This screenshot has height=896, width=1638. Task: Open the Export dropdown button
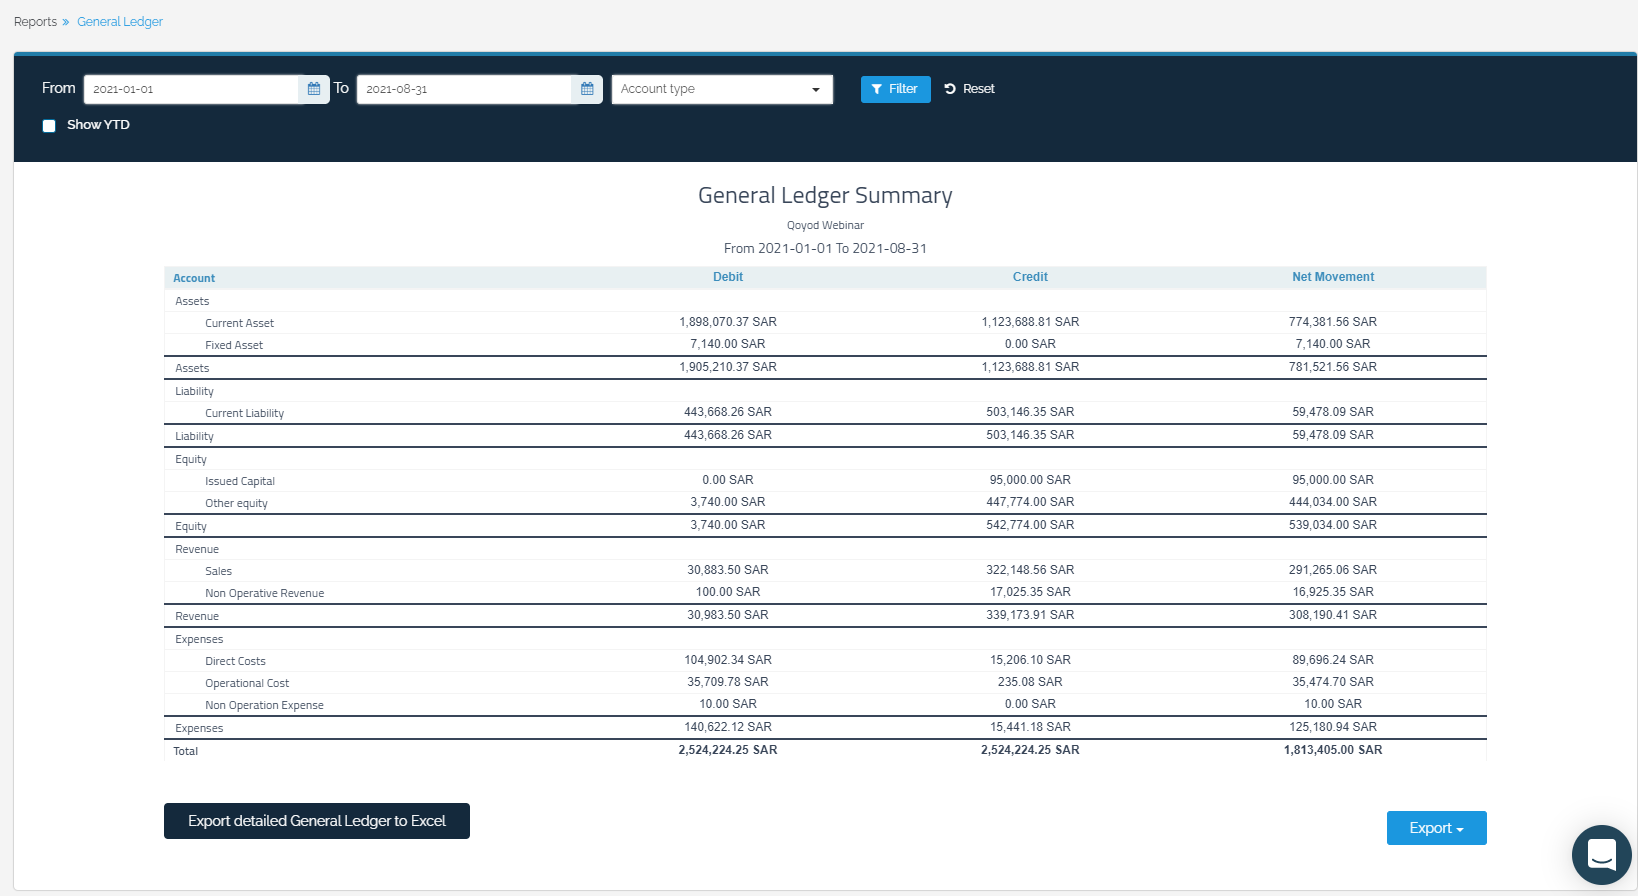pos(1436,828)
